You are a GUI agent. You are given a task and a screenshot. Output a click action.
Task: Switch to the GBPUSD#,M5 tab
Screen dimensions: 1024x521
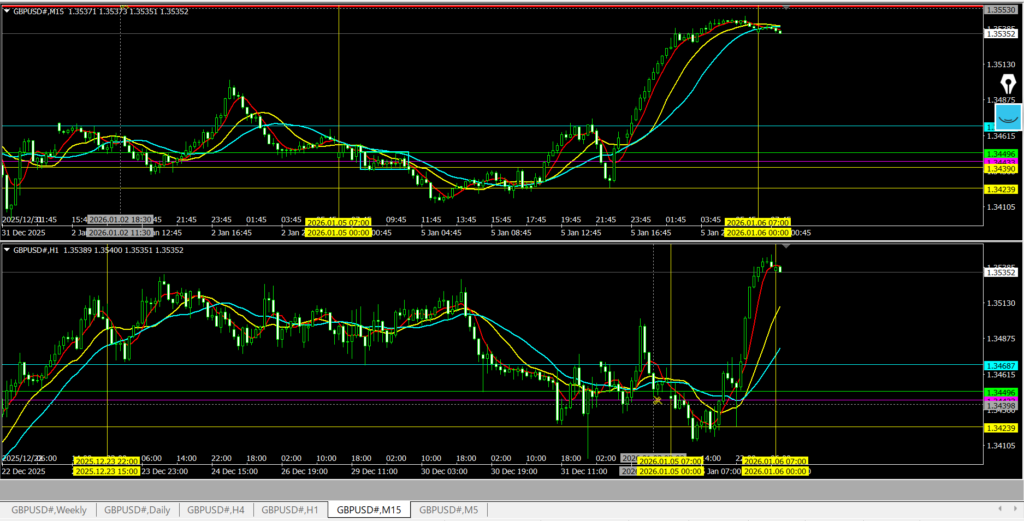pos(449,510)
